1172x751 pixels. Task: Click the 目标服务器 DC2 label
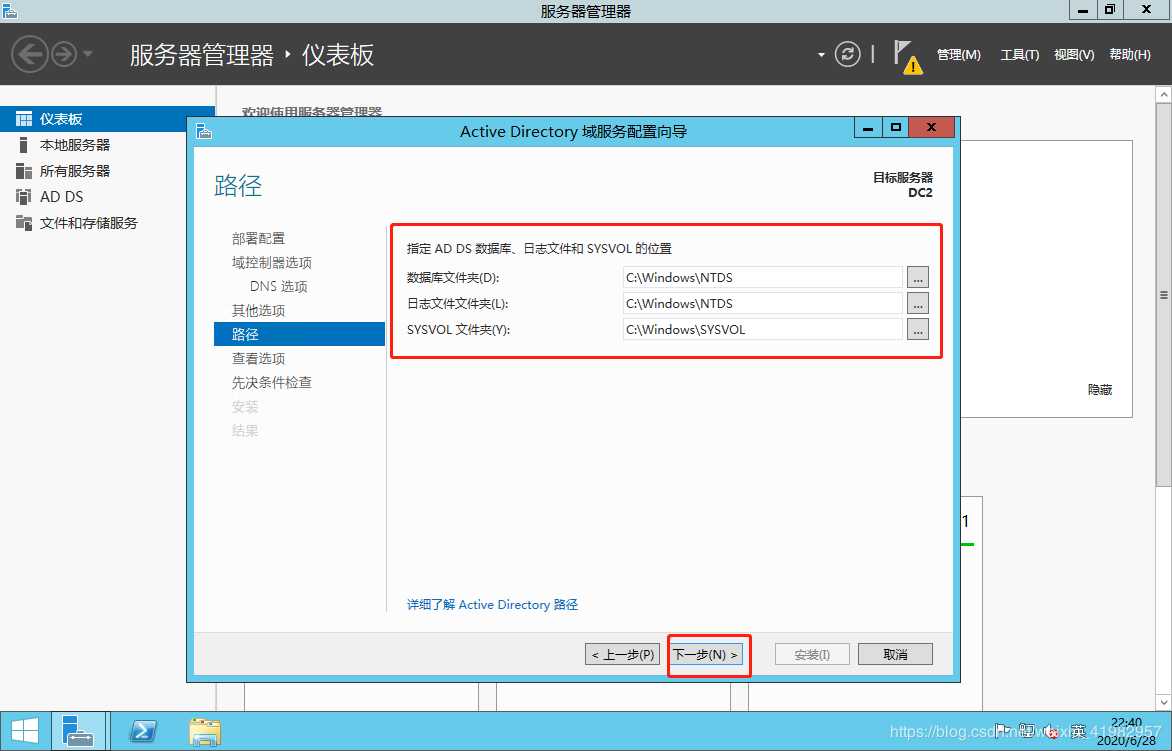pyautogui.click(x=903, y=185)
